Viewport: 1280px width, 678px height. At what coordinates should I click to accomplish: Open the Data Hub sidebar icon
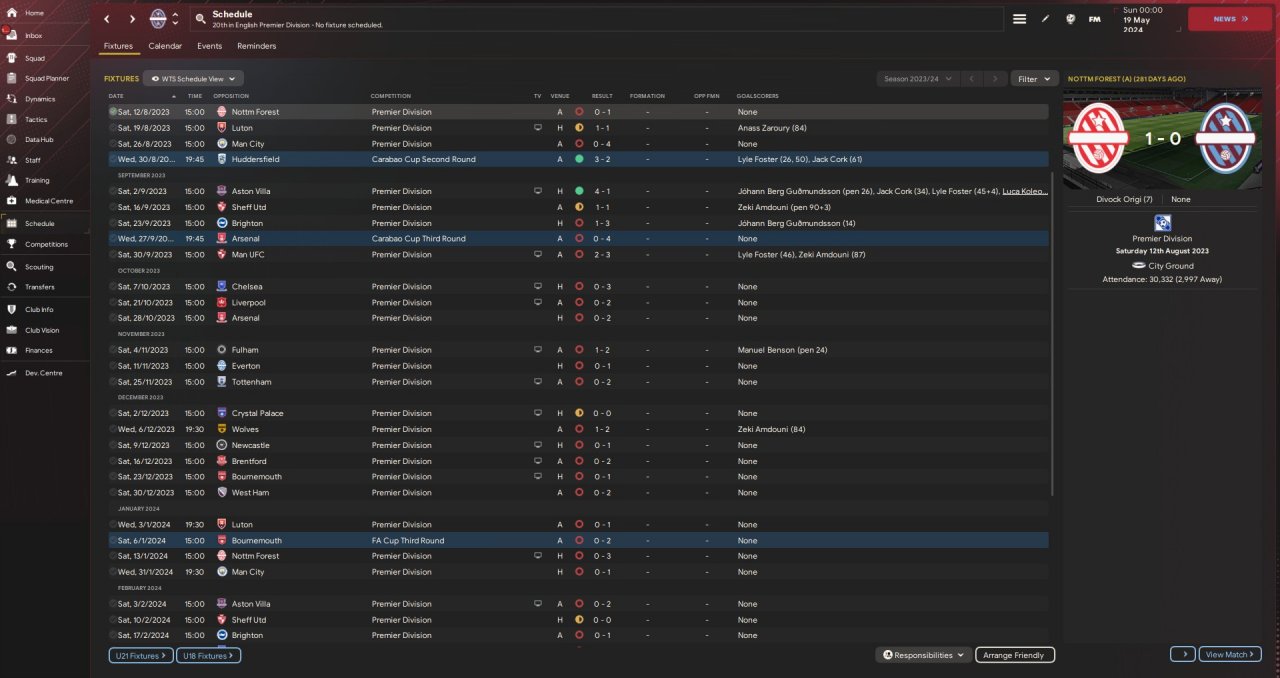tap(11, 140)
